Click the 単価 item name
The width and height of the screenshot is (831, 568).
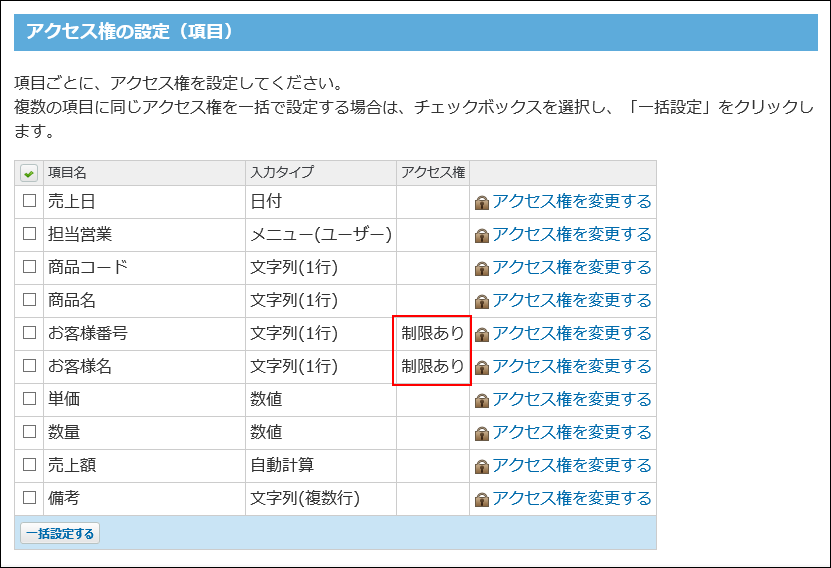[64, 399]
